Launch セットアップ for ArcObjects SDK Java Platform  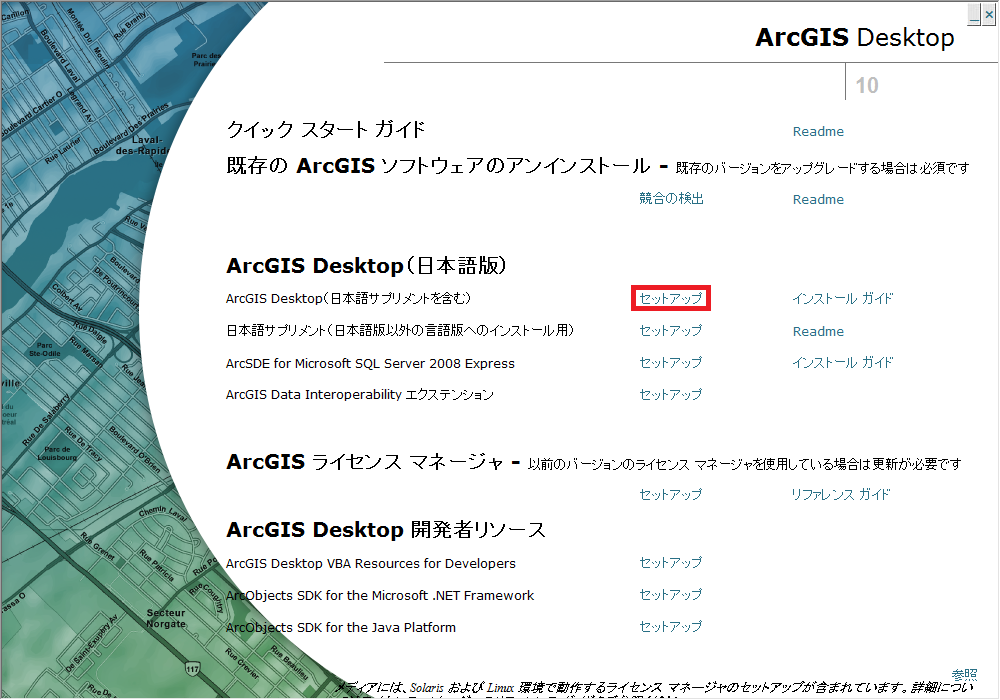pyautogui.click(x=670, y=626)
